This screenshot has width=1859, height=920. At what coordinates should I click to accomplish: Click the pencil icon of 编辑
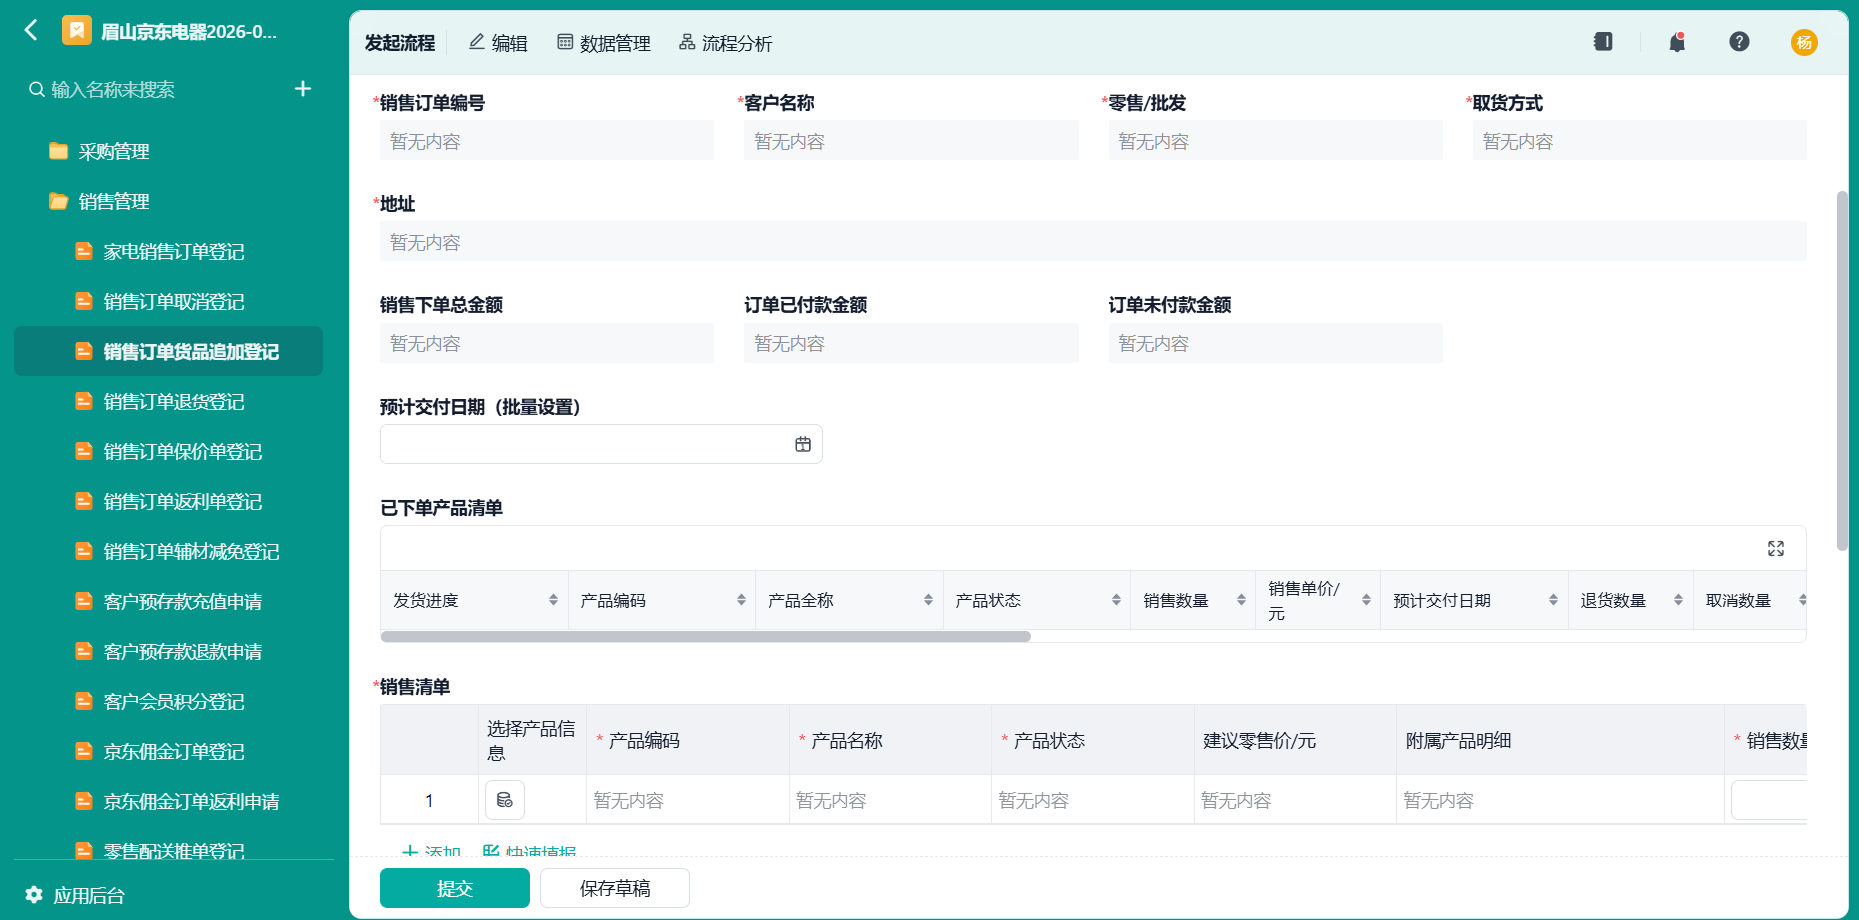pyautogui.click(x=477, y=41)
